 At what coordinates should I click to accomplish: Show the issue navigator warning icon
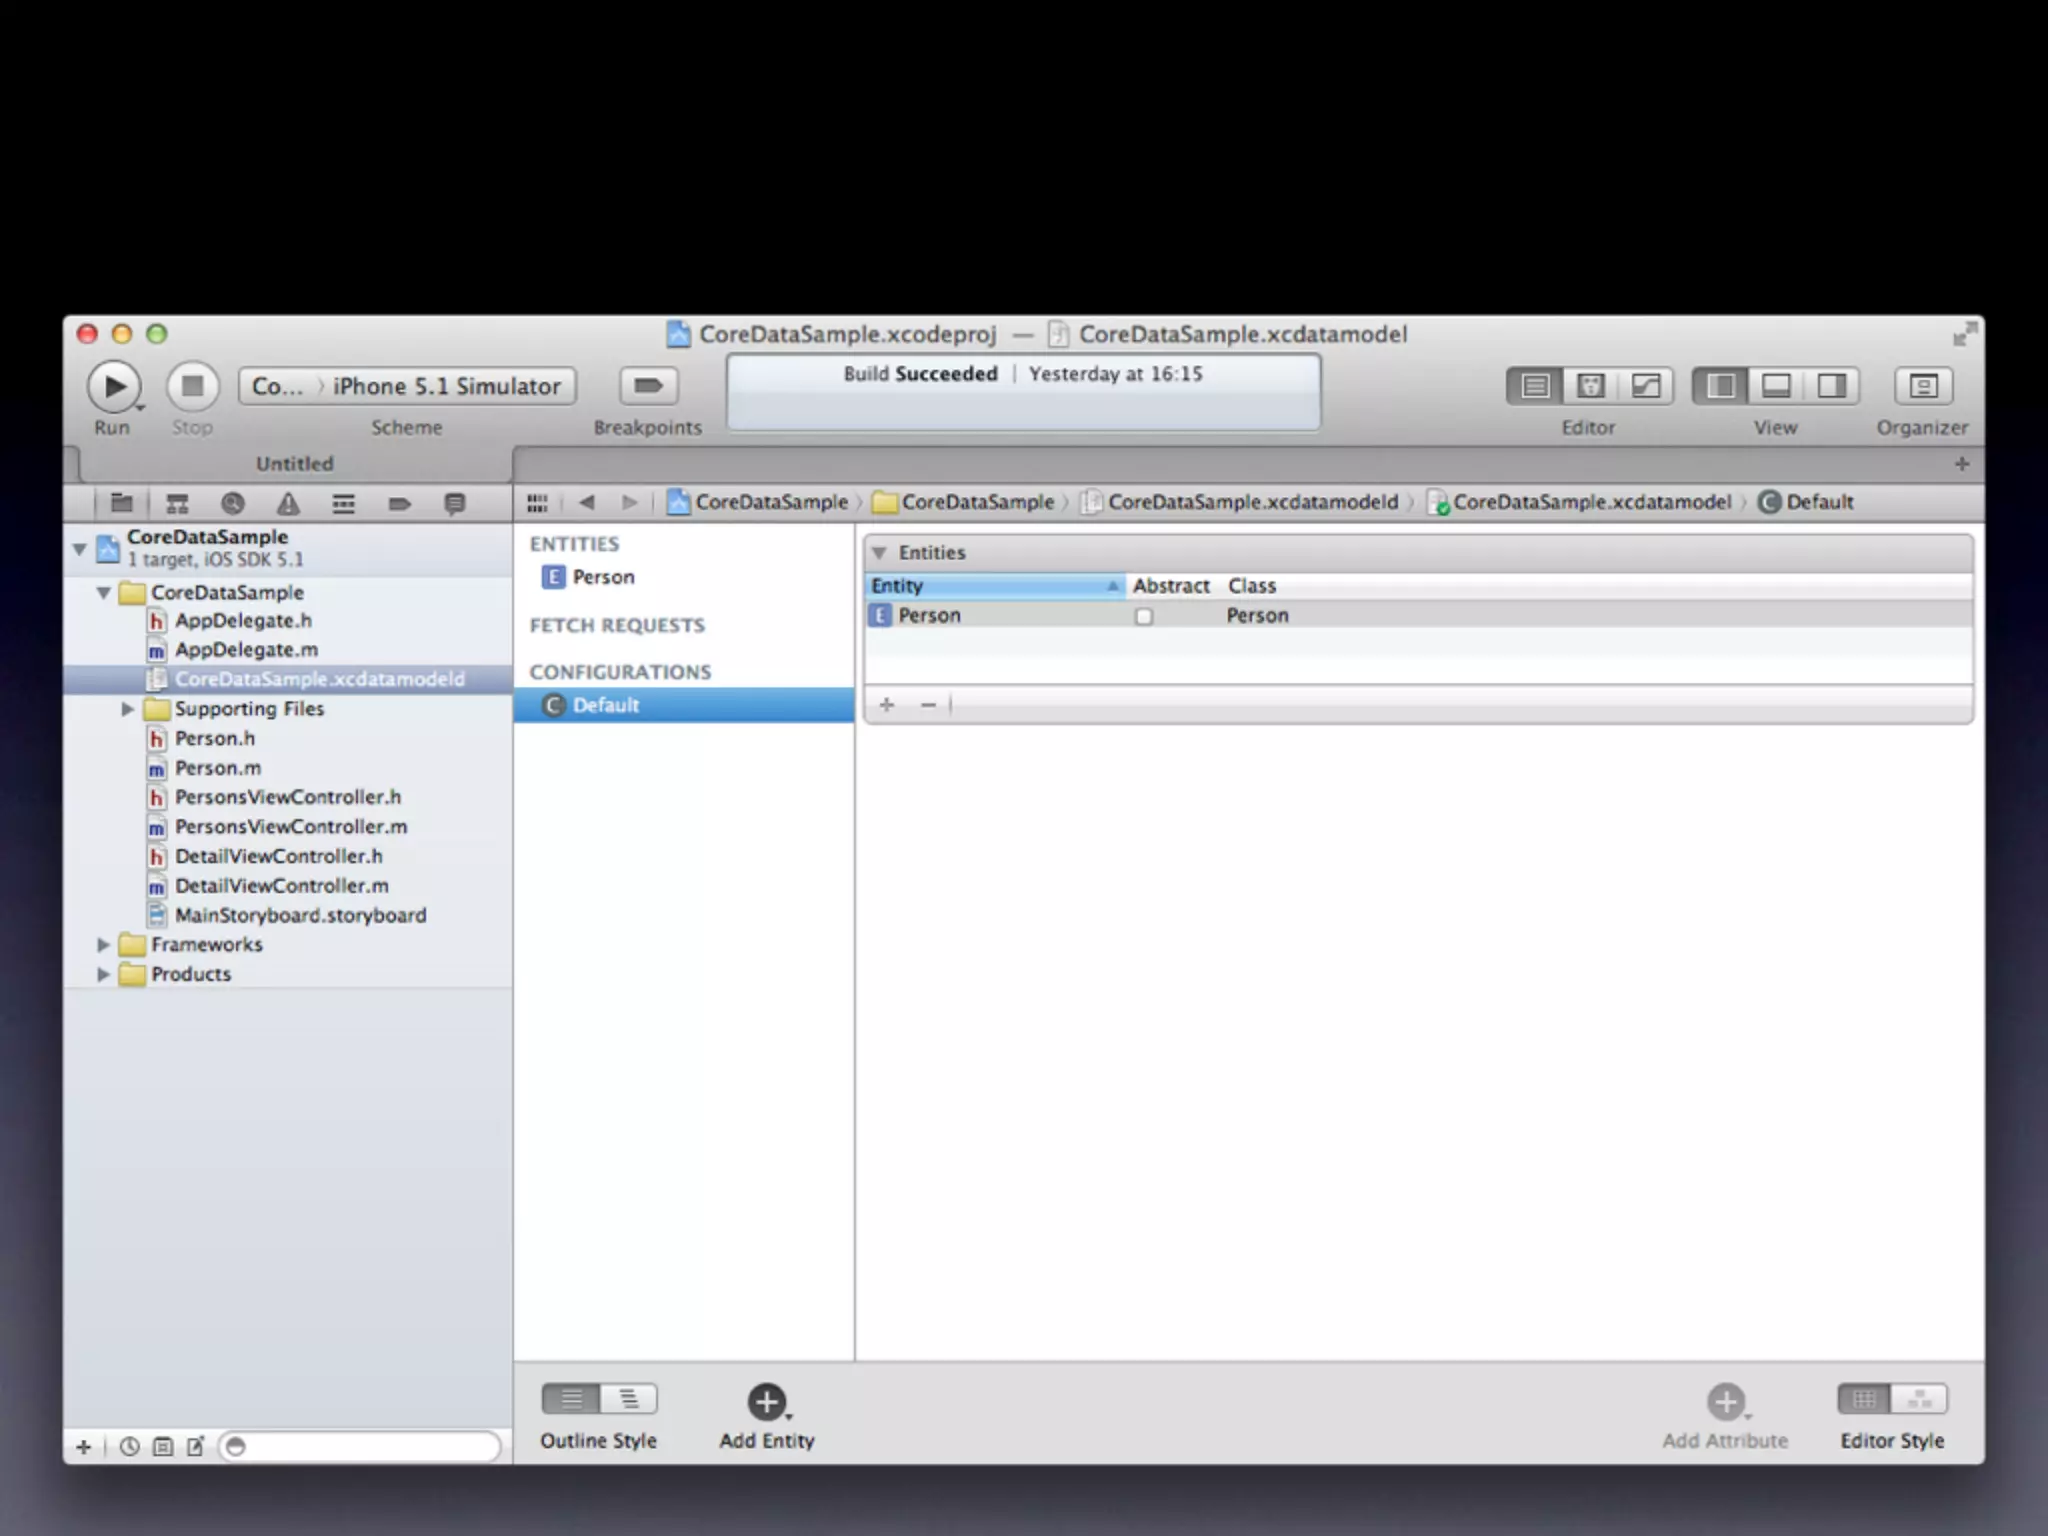(288, 503)
